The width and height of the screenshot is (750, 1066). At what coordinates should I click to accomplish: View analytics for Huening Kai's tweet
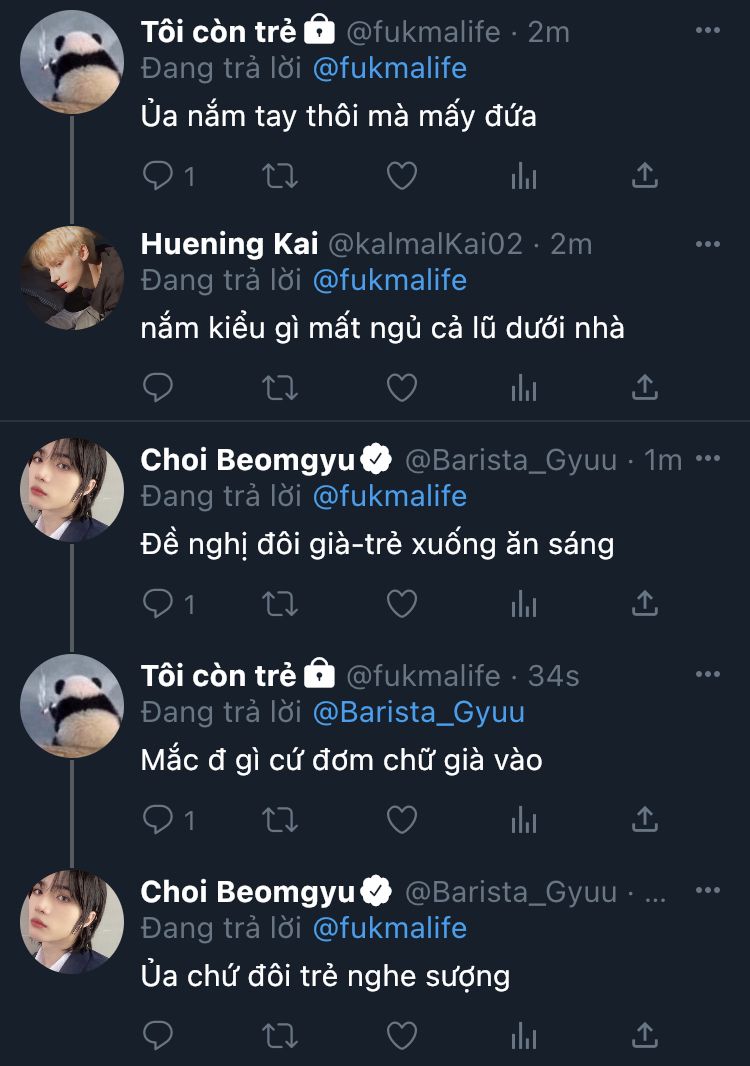523,387
